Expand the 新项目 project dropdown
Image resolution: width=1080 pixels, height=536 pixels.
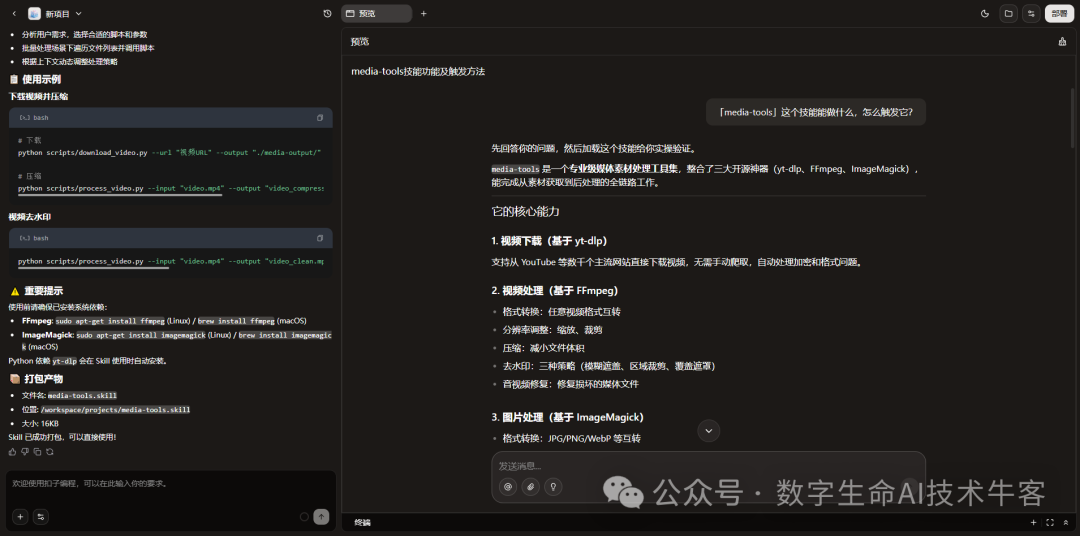(79, 14)
